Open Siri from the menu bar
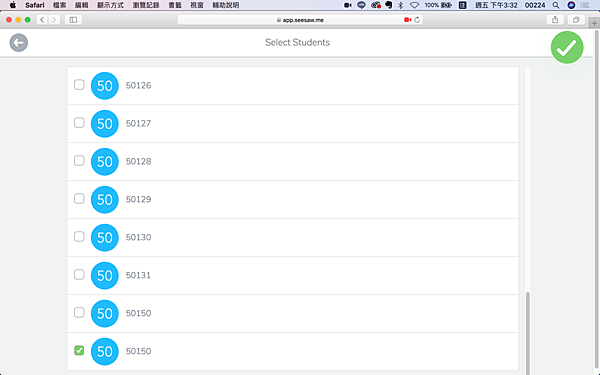The width and height of the screenshot is (600, 375). click(x=571, y=5)
